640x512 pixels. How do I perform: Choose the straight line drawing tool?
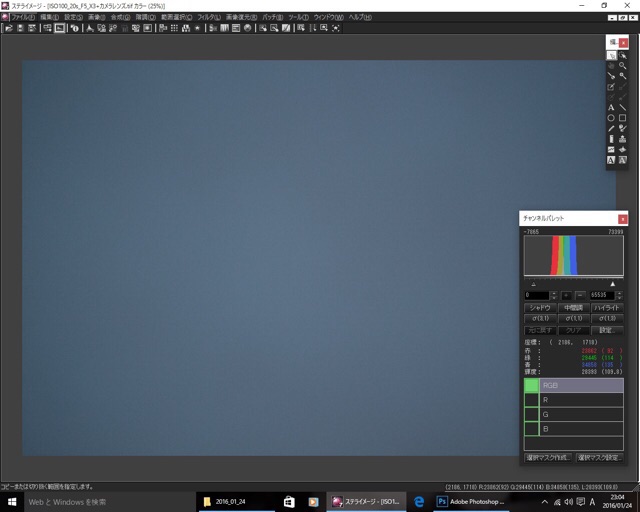pos(622,107)
